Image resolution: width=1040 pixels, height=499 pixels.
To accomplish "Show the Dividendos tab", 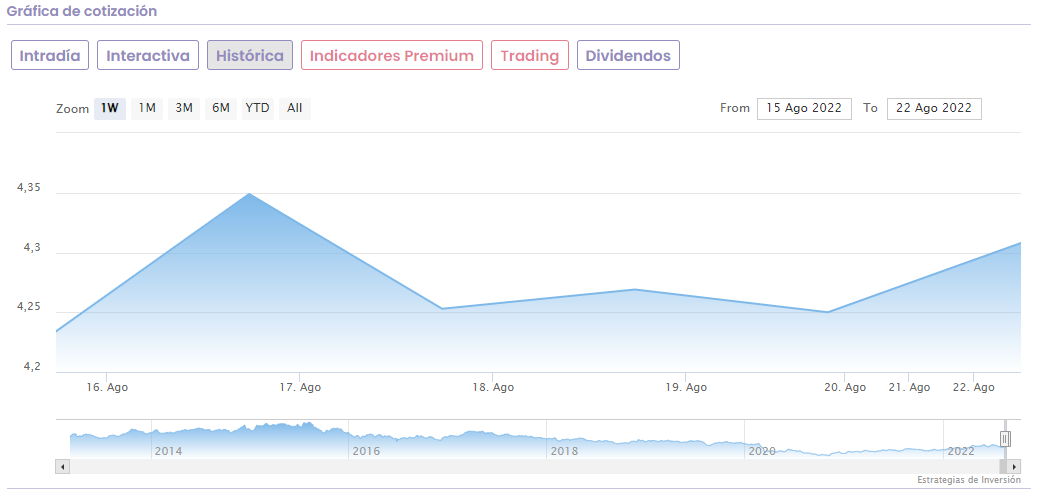I will pyautogui.click(x=628, y=55).
